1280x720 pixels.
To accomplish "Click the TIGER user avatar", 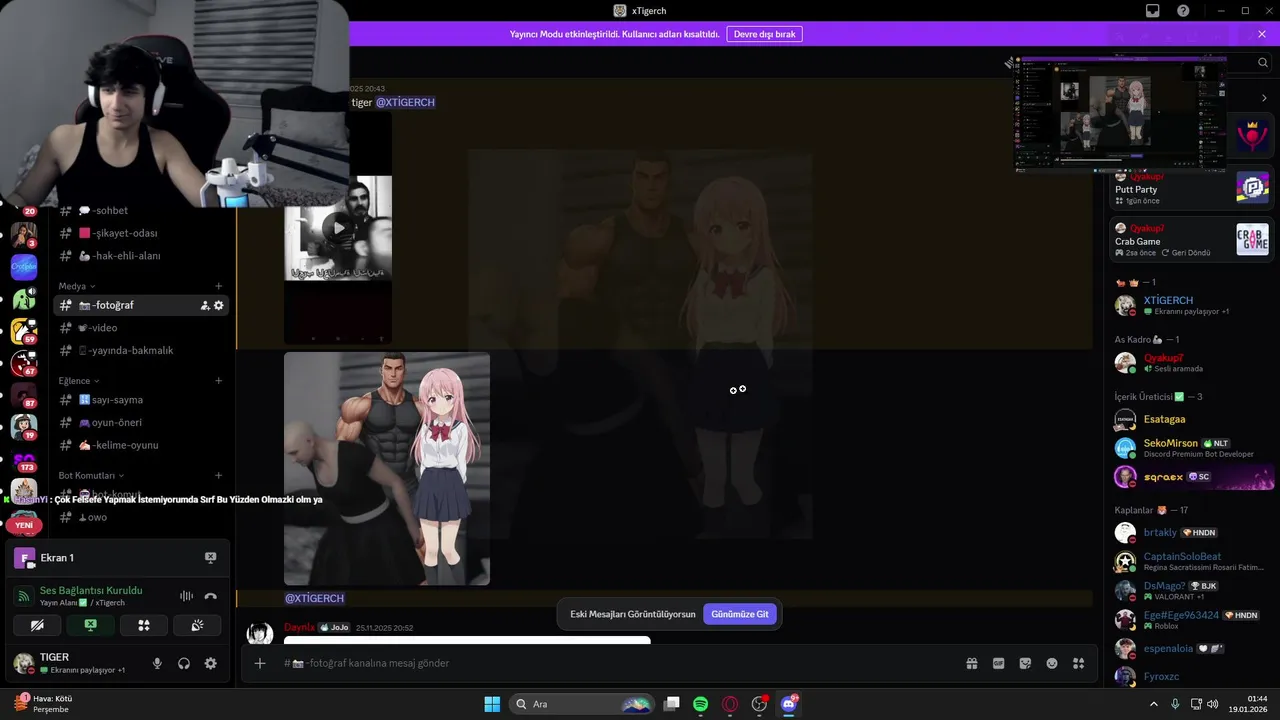I will point(22,663).
